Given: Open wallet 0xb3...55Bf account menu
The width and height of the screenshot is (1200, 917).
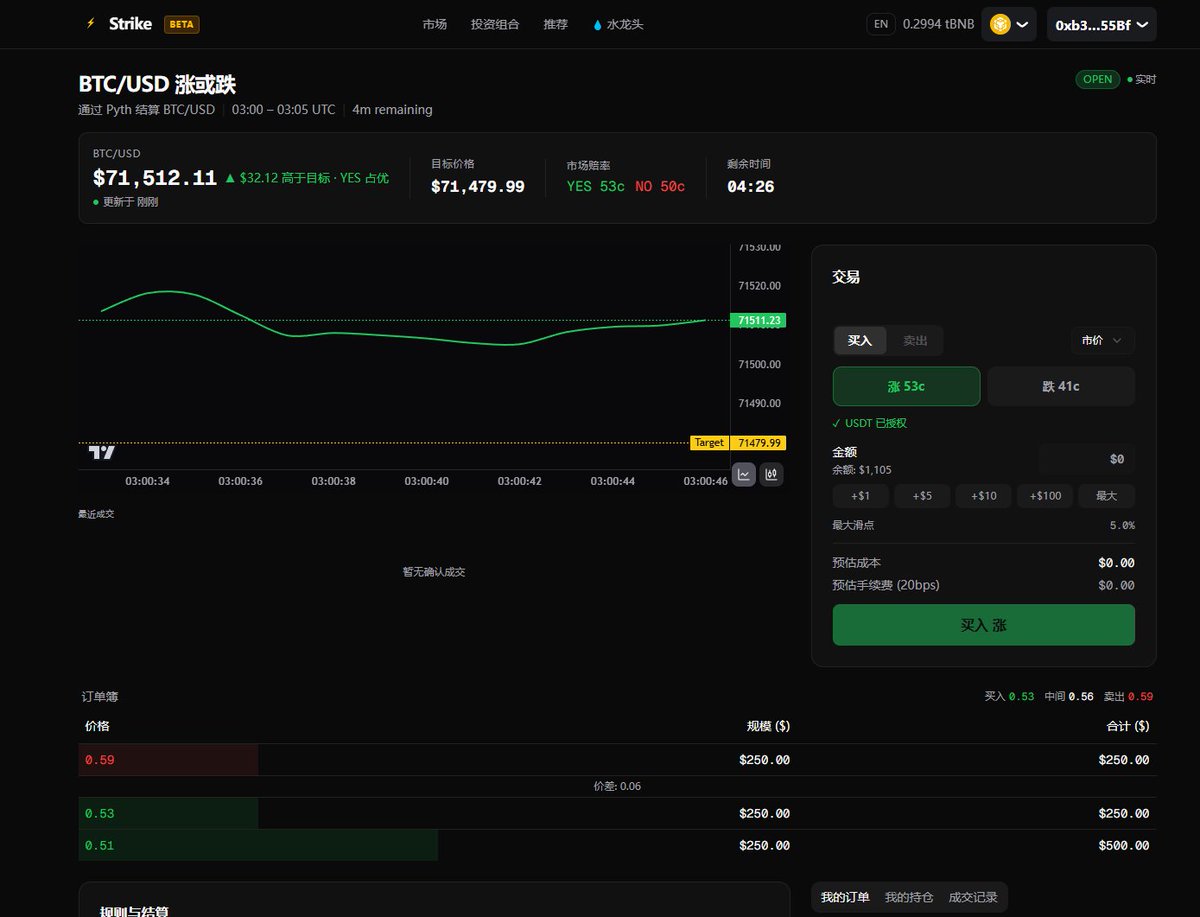Looking at the screenshot, I should [x=1102, y=24].
